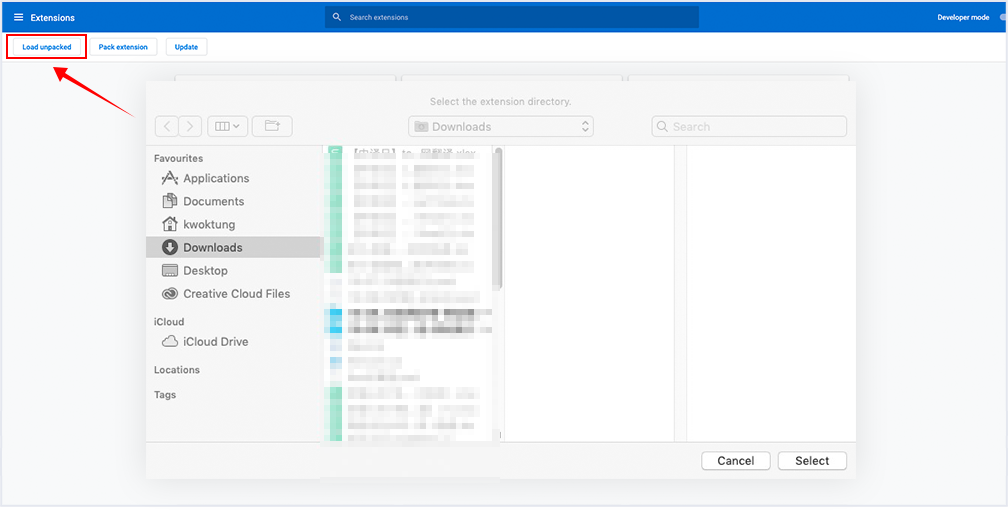Click Pack extension button
Viewport: 1008px width, 510px height.
point(123,47)
